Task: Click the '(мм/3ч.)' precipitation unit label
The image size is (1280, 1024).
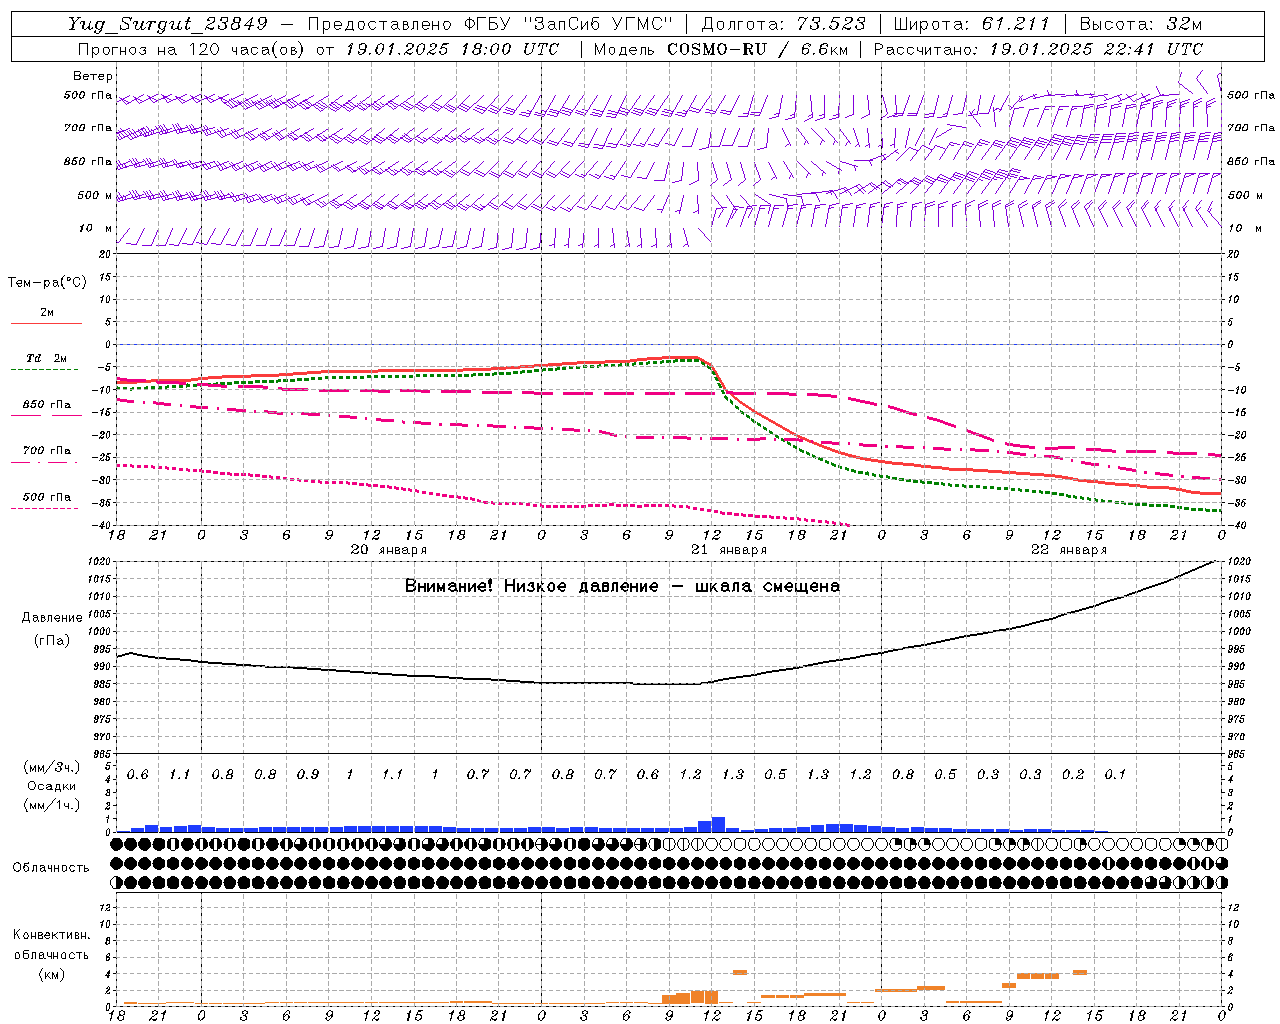Action: [x=50, y=767]
